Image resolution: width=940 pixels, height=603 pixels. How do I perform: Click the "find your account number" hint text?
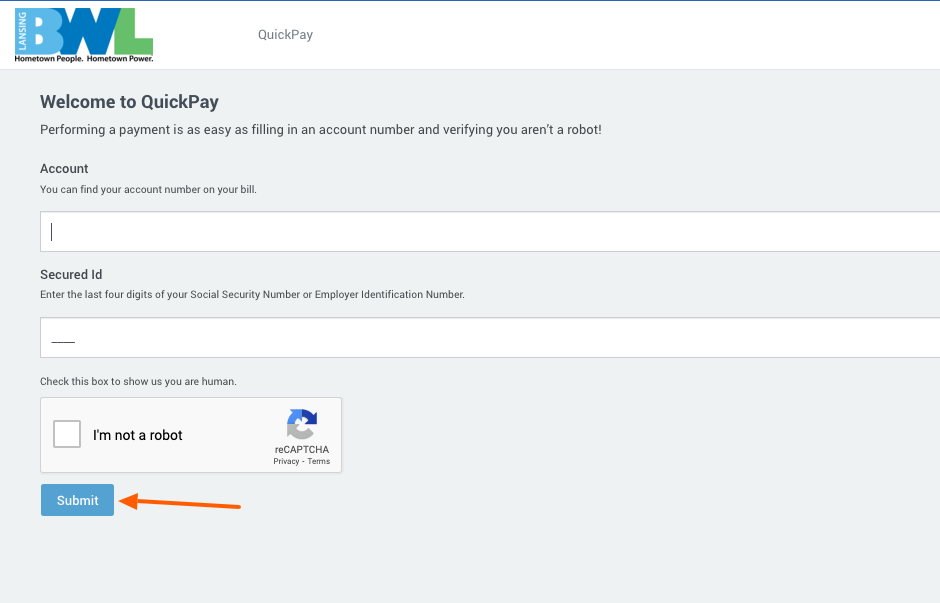pyautogui.click(x=148, y=189)
